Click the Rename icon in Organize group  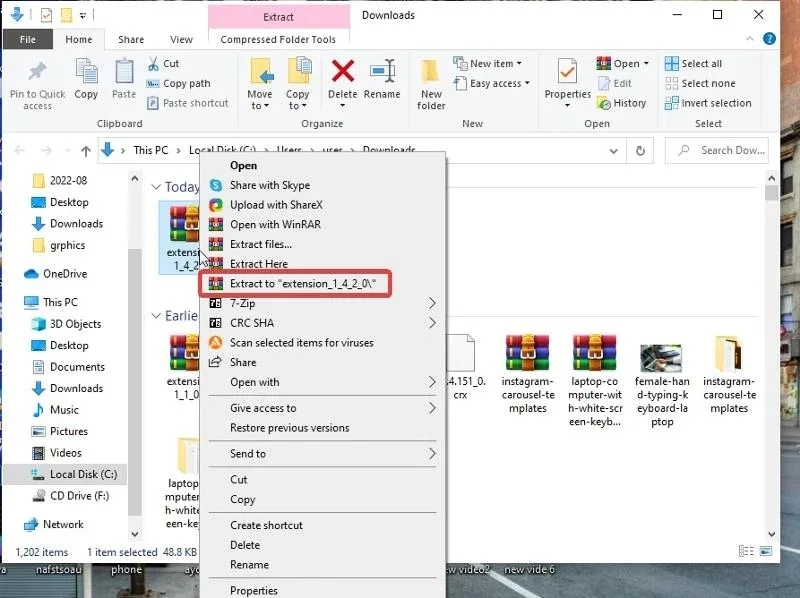[x=383, y=71]
